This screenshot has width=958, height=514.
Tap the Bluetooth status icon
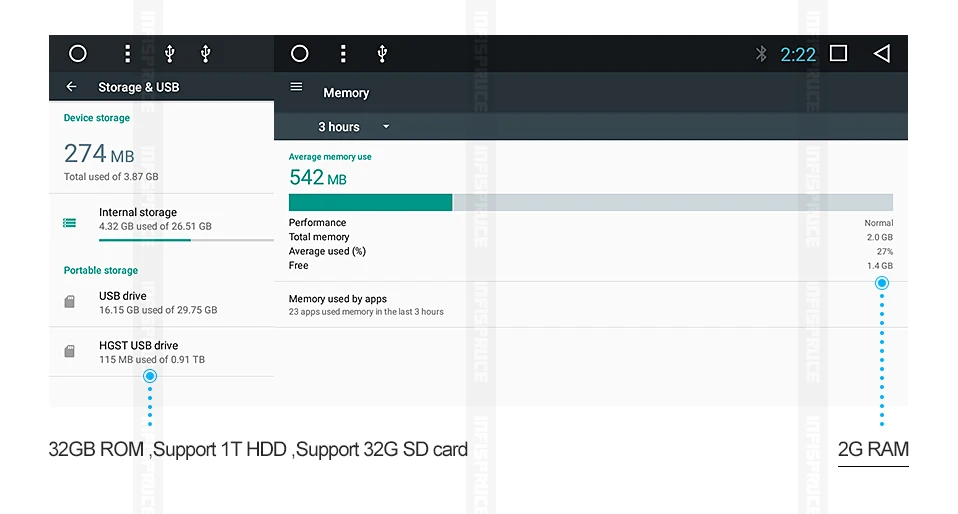click(x=761, y=54)
